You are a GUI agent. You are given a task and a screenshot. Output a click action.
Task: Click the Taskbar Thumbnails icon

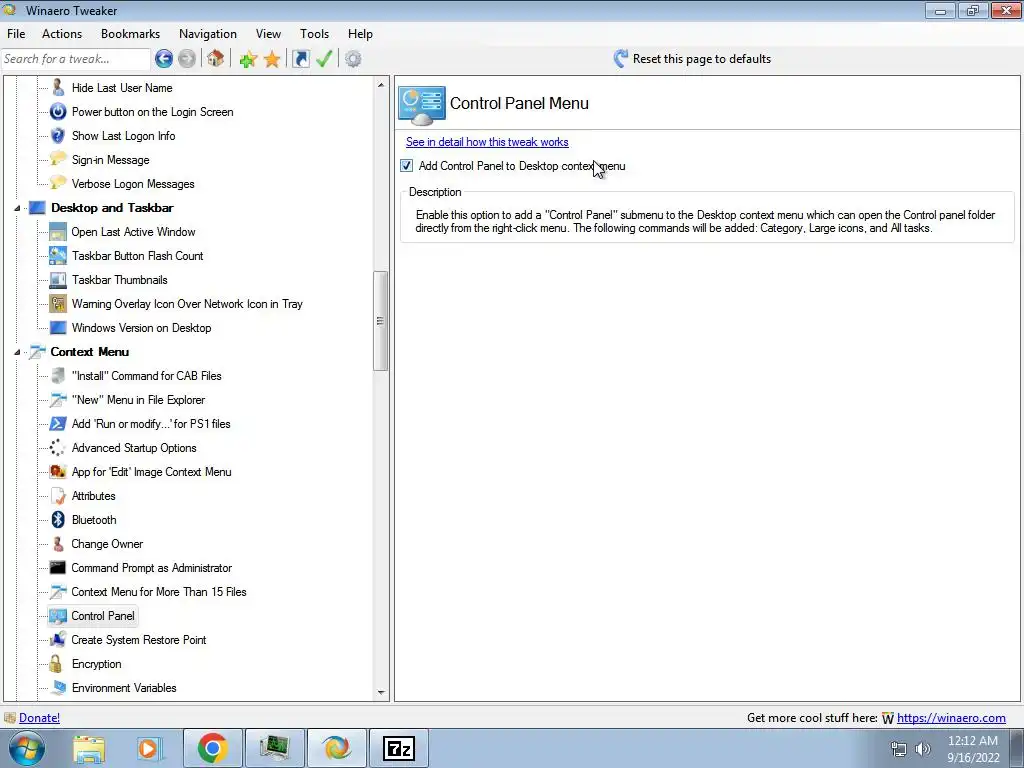coord(58,280)
